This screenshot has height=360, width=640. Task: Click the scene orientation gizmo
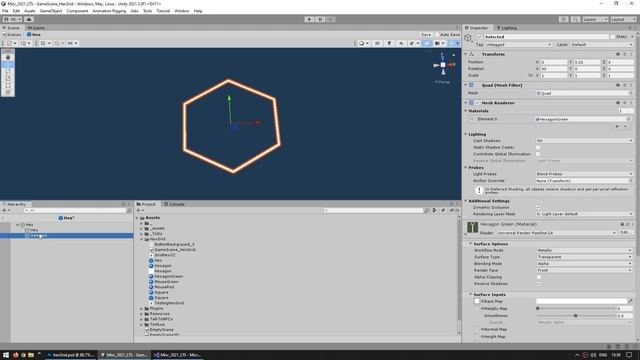[443, 65]
